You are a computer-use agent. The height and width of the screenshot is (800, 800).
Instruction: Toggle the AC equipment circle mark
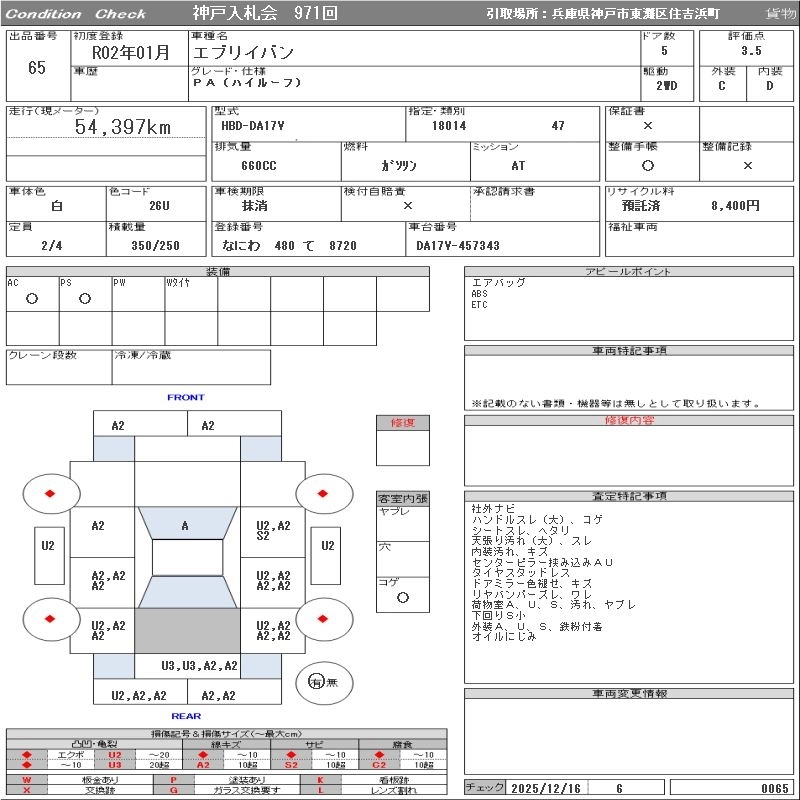[x=32, y=299]
